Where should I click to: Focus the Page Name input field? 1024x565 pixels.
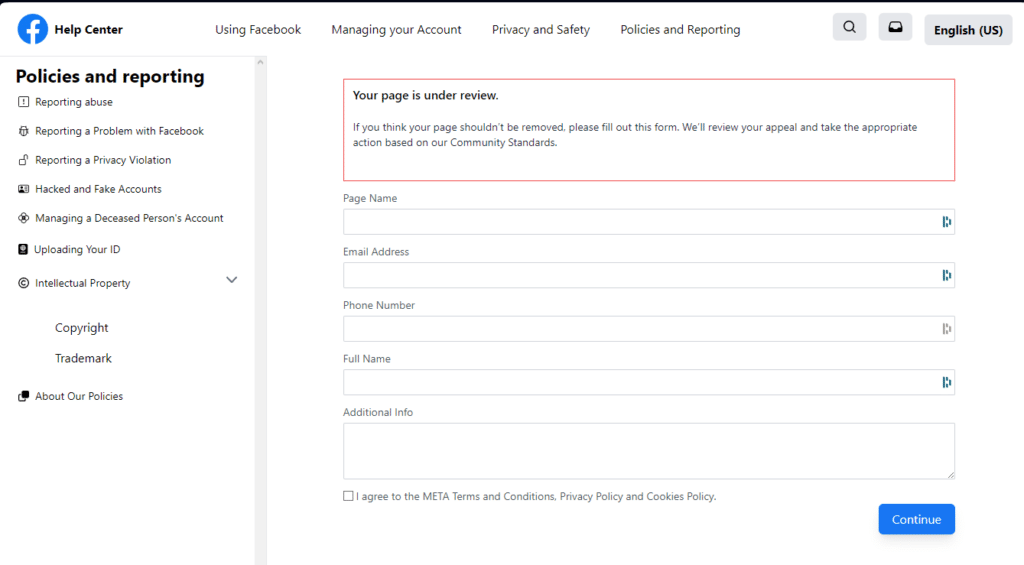[648, 222]
